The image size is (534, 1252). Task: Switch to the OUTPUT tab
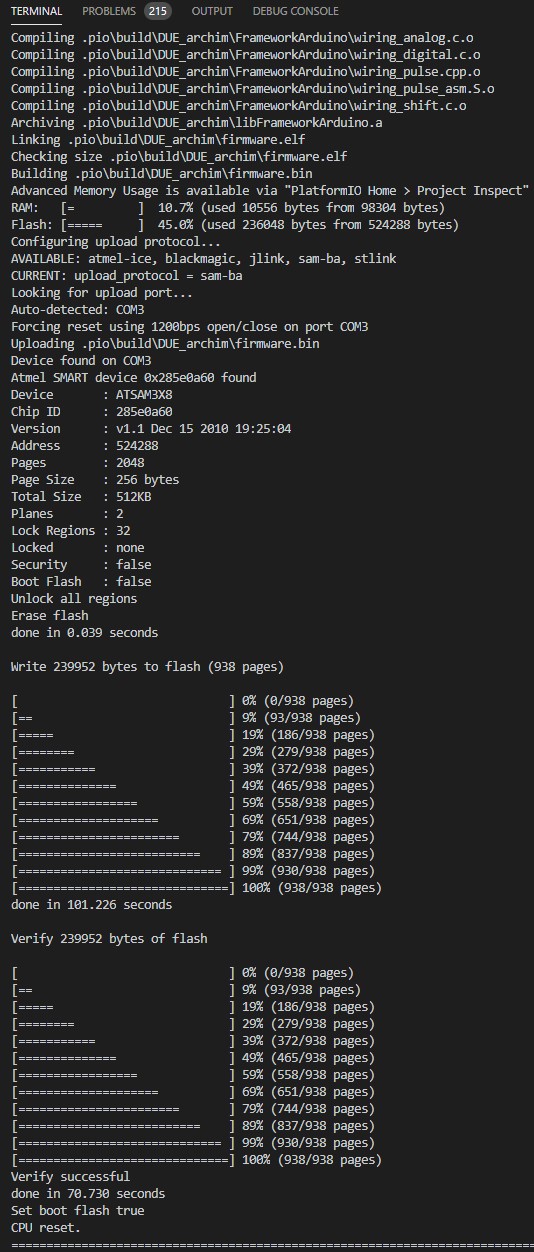[212, 11]
